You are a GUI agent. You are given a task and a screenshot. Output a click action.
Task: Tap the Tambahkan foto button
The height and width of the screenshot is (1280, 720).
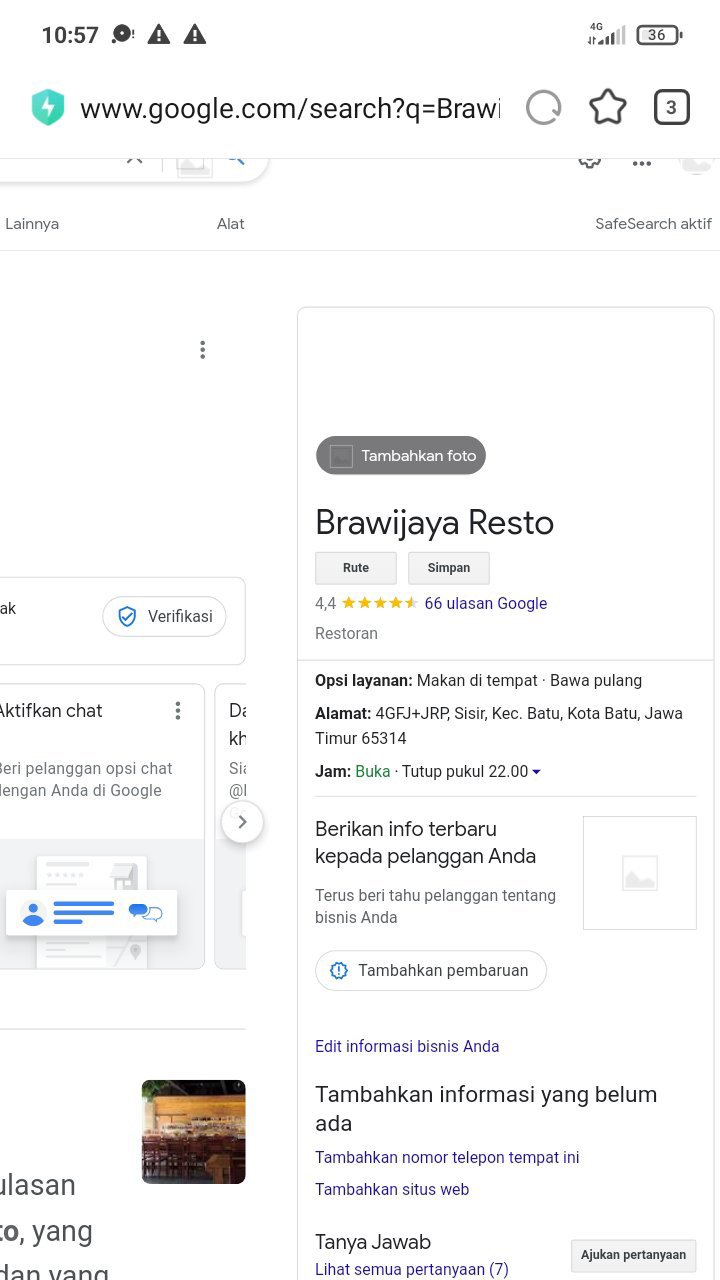401,456
